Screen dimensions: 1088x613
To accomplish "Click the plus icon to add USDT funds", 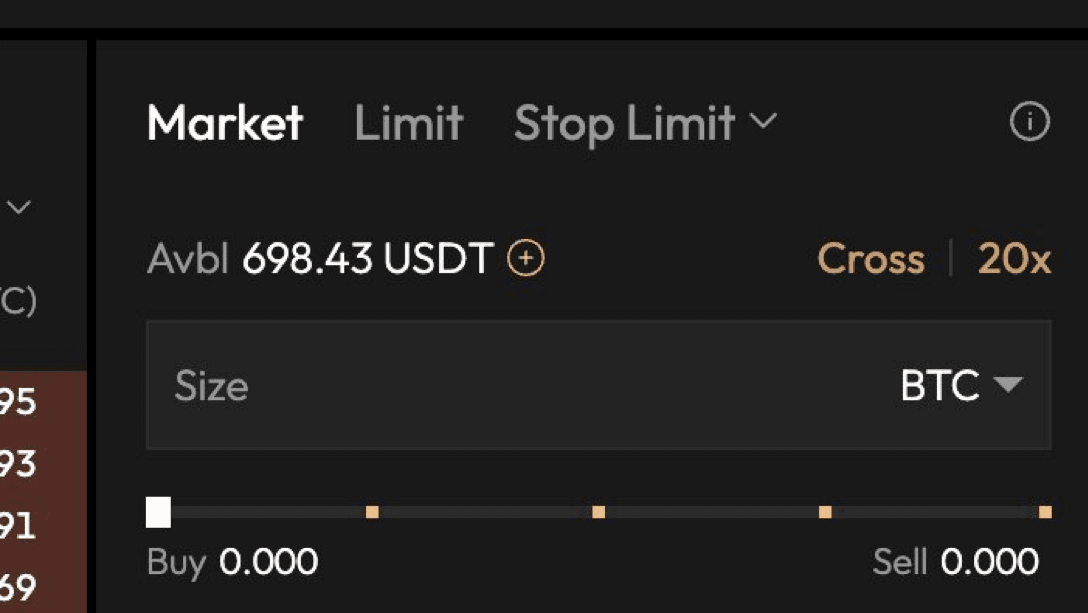I will point(526,258).
